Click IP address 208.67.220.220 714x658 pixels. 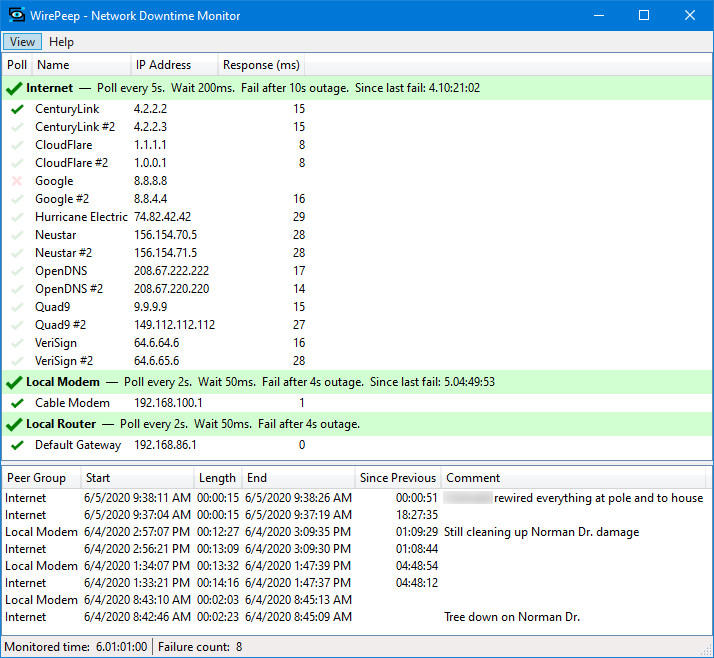(x=171, y=289)
